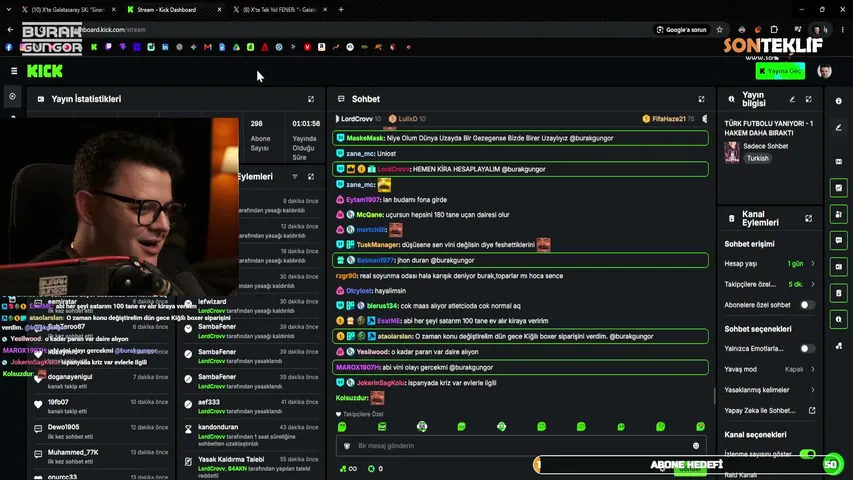Open the hamburger menu beside the Kick logo
853x480 pixels.
(x=14, y=71)
